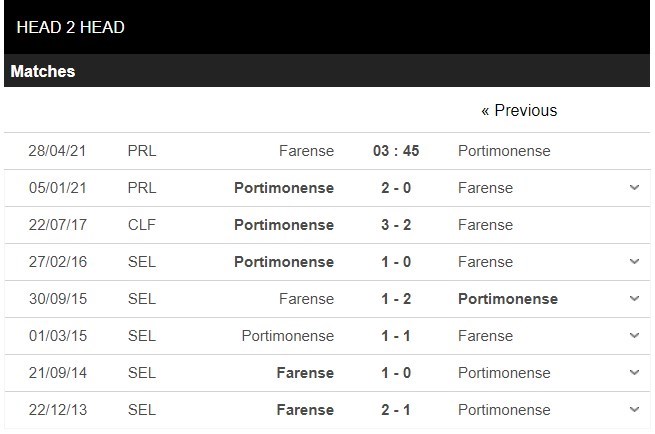Image resolution: width=655 pixels, height=434 pixels.
Task: Select away team Portimonense in 21/09/14 row
Action: tap(504, 373)
